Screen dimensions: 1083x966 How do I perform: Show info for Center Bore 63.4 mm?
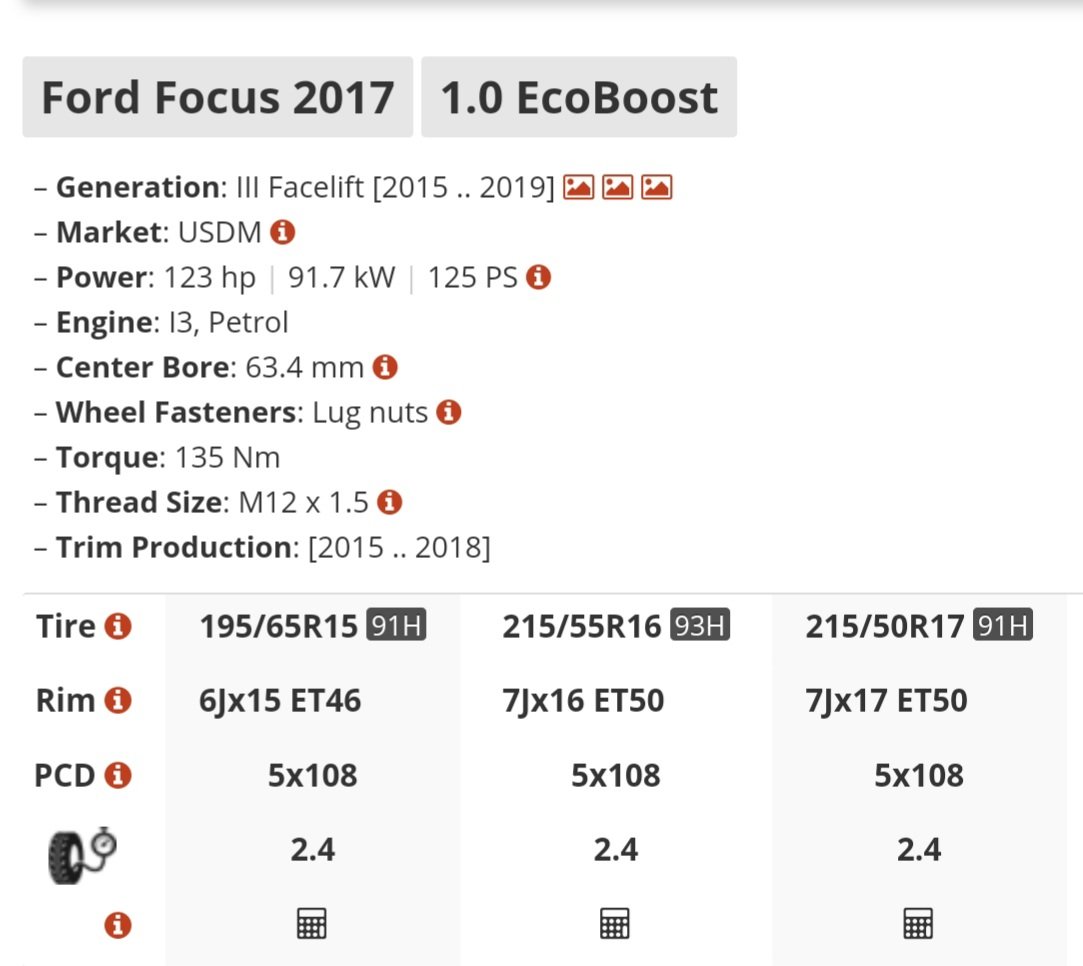385,367
